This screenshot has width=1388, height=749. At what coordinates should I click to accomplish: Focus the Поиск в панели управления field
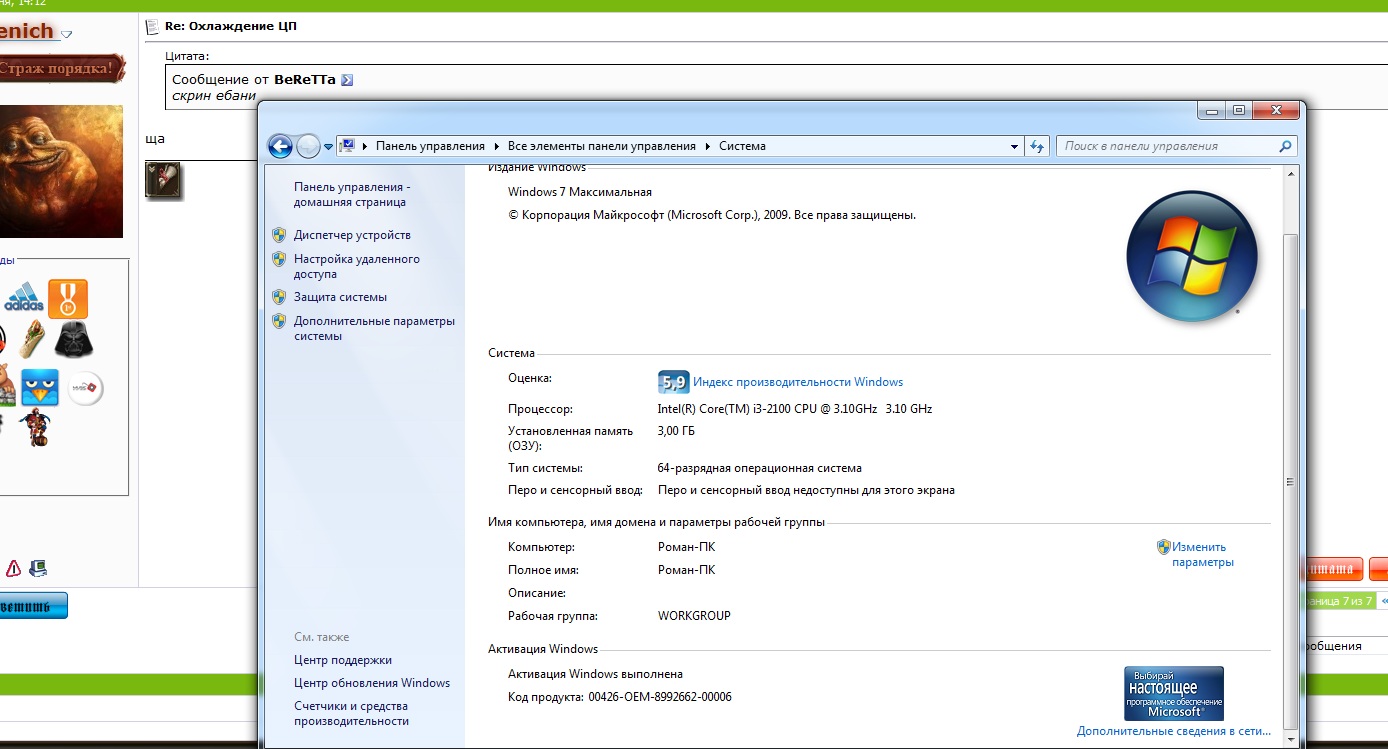[x=1165, y=146]
